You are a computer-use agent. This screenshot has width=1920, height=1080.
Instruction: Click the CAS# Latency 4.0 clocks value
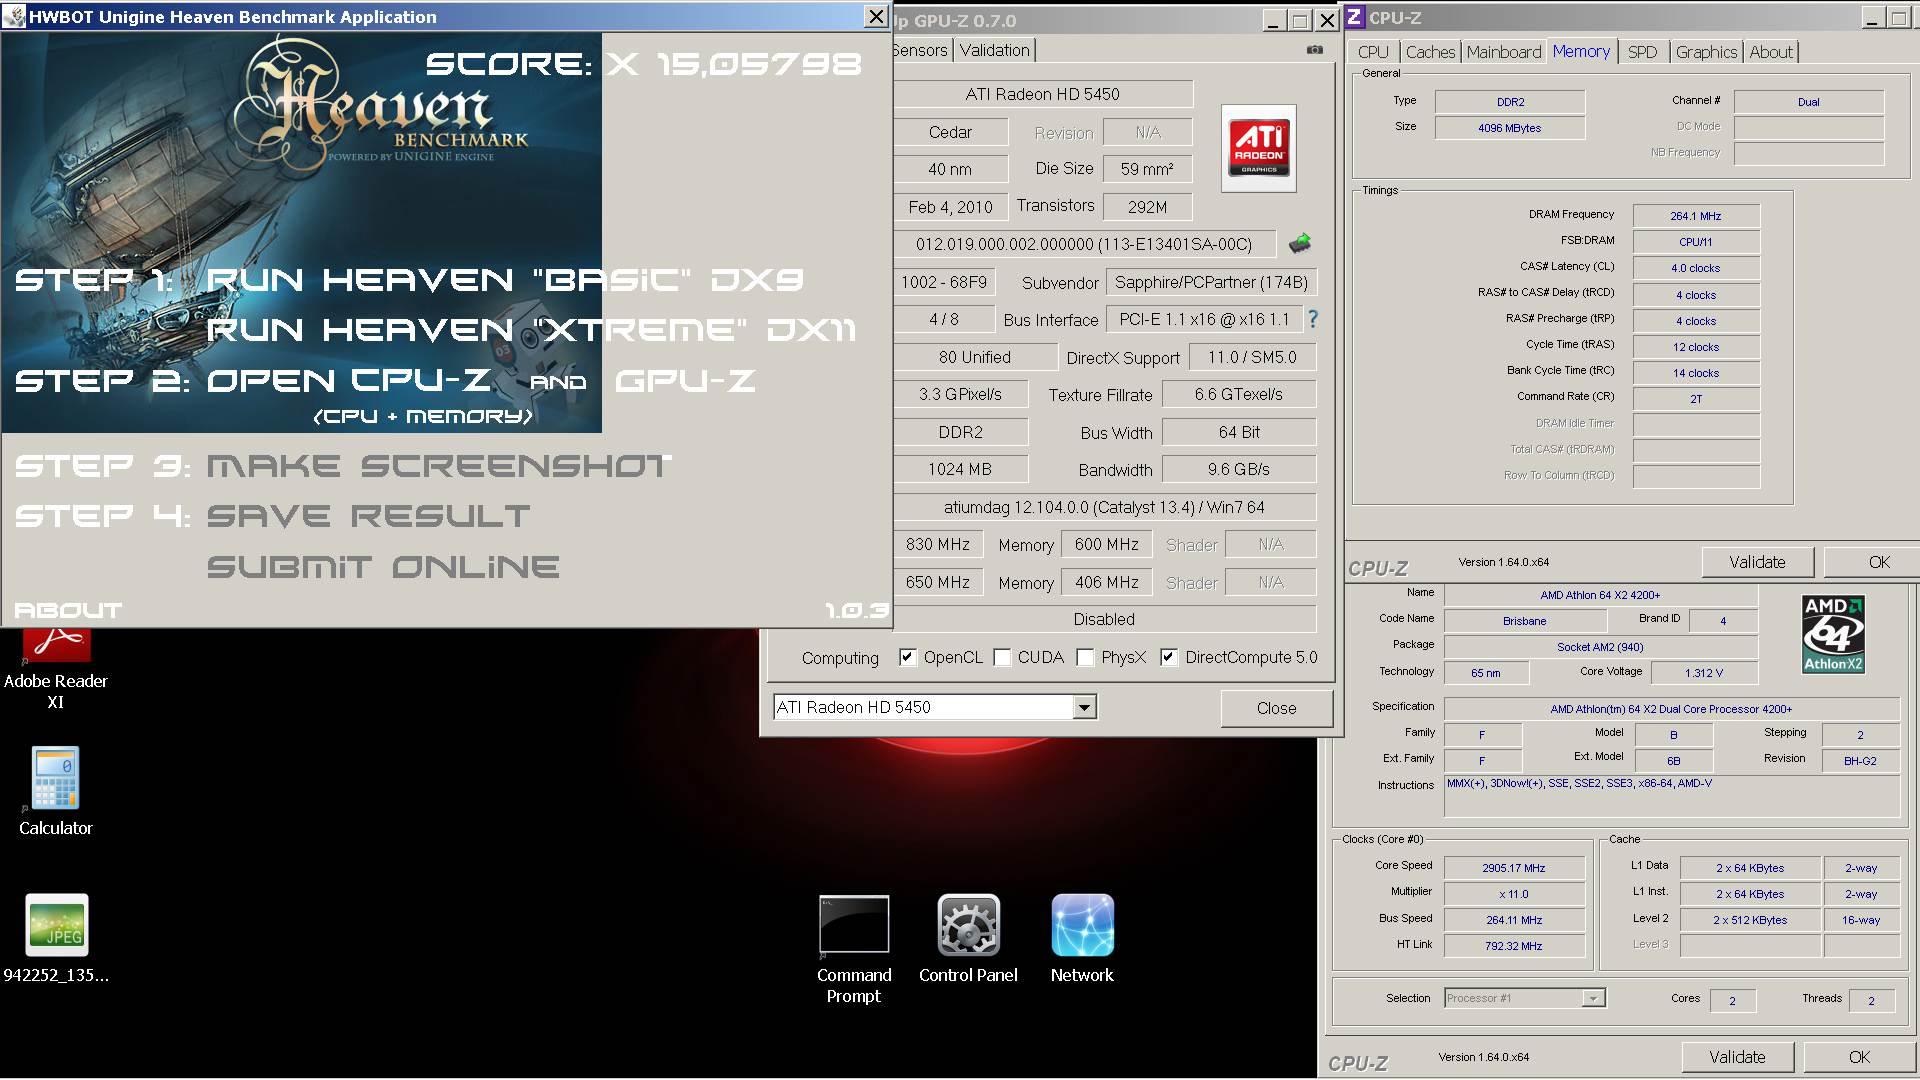1696,268
